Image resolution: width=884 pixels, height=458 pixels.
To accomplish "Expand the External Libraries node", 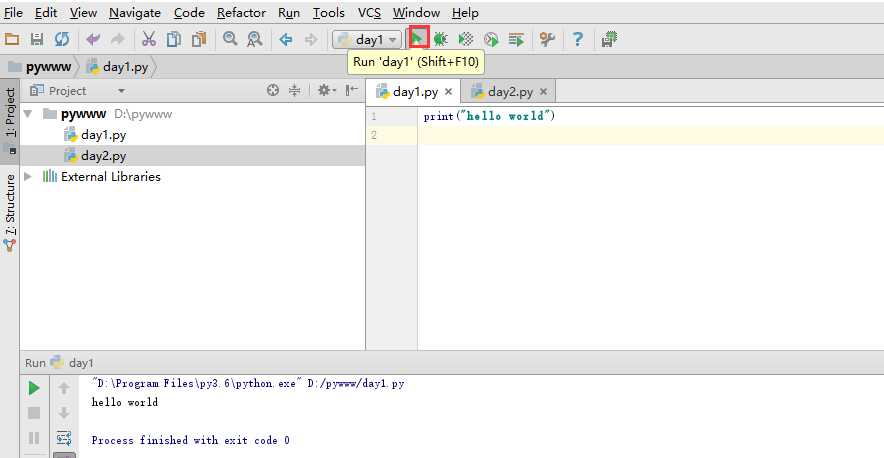I will (x=28, y=177).
